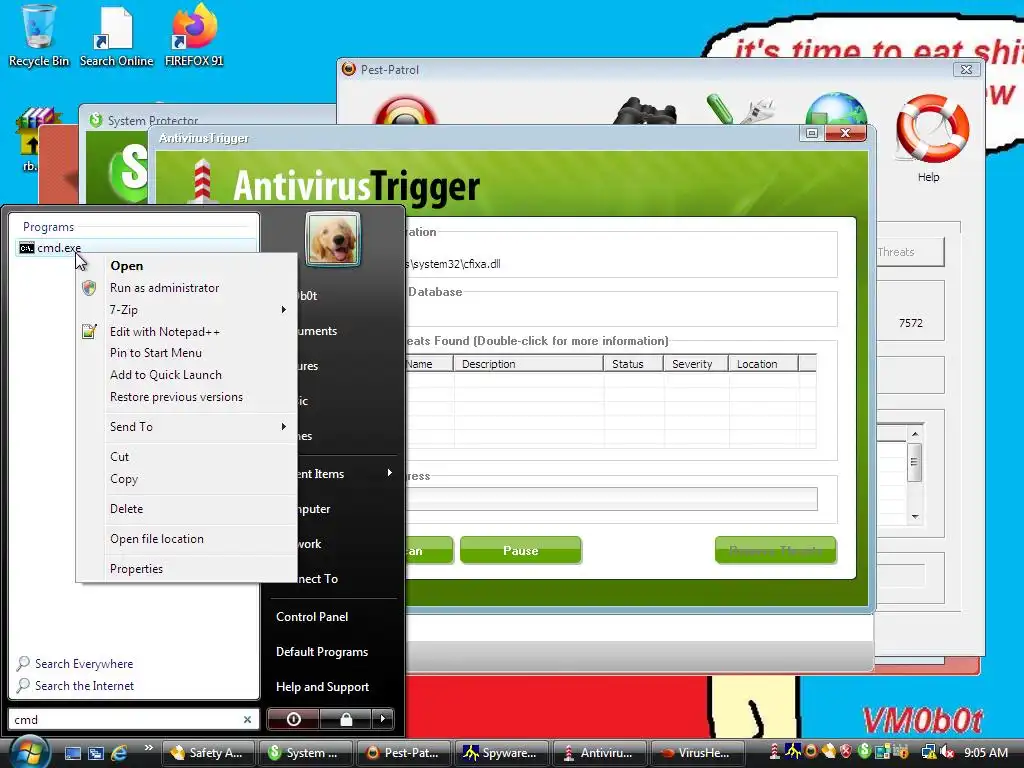Click the globe icon in the Pest-Patrol toolbar
The height and width of the screenshot is (768, 1024).
(836, 108)
